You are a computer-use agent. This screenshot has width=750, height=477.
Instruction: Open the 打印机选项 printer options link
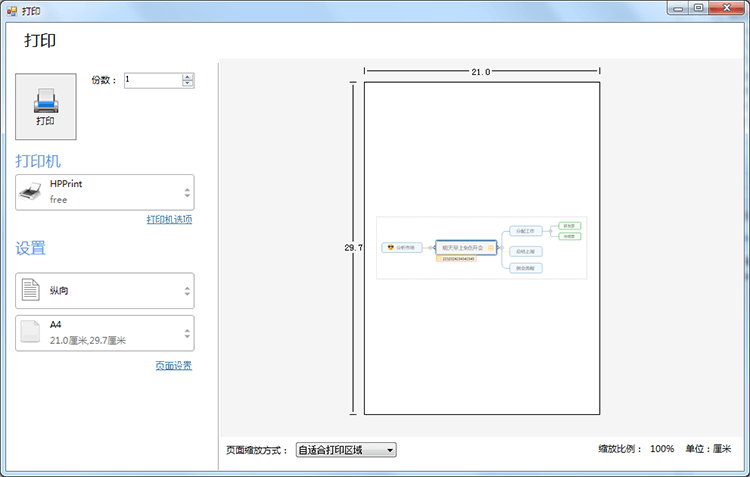pos(169,220)
